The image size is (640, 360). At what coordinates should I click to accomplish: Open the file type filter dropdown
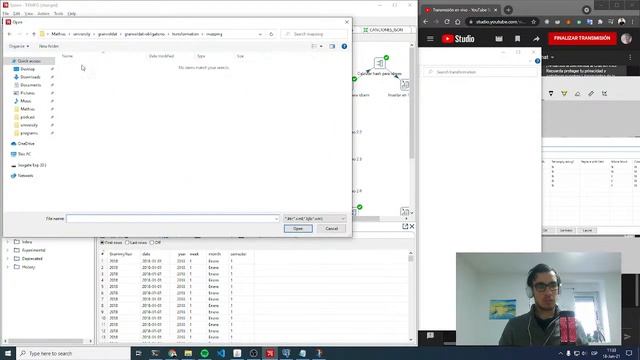(x=315, y=219)
